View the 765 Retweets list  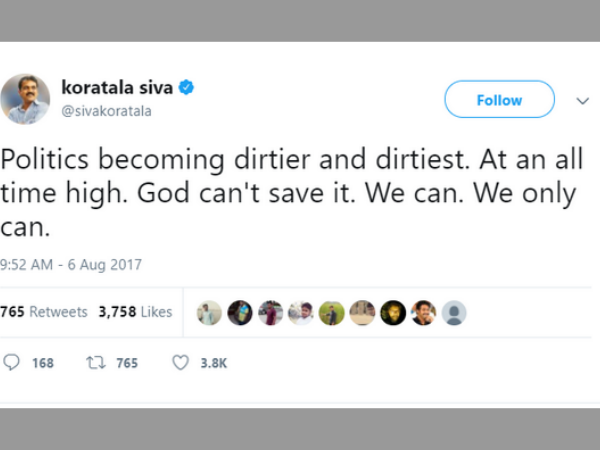[44, 312]
